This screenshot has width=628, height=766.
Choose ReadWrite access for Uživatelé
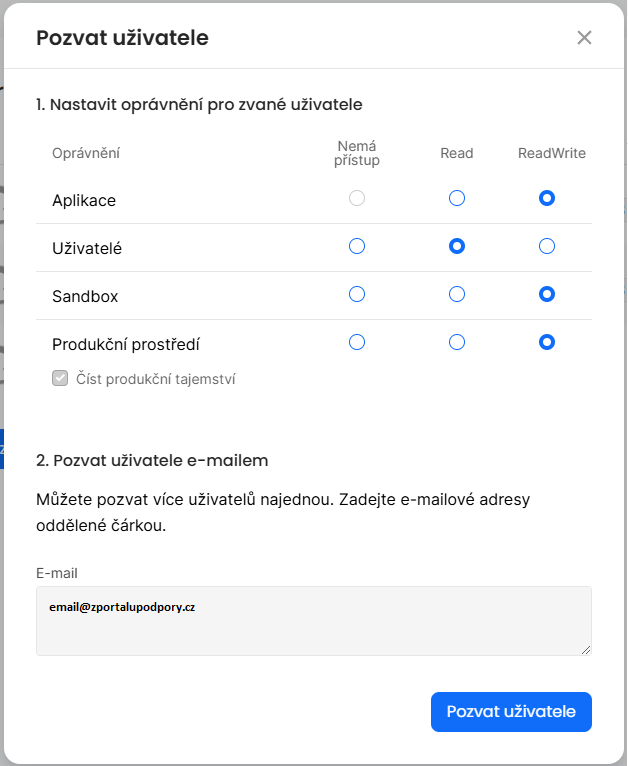tap(547, 246)
